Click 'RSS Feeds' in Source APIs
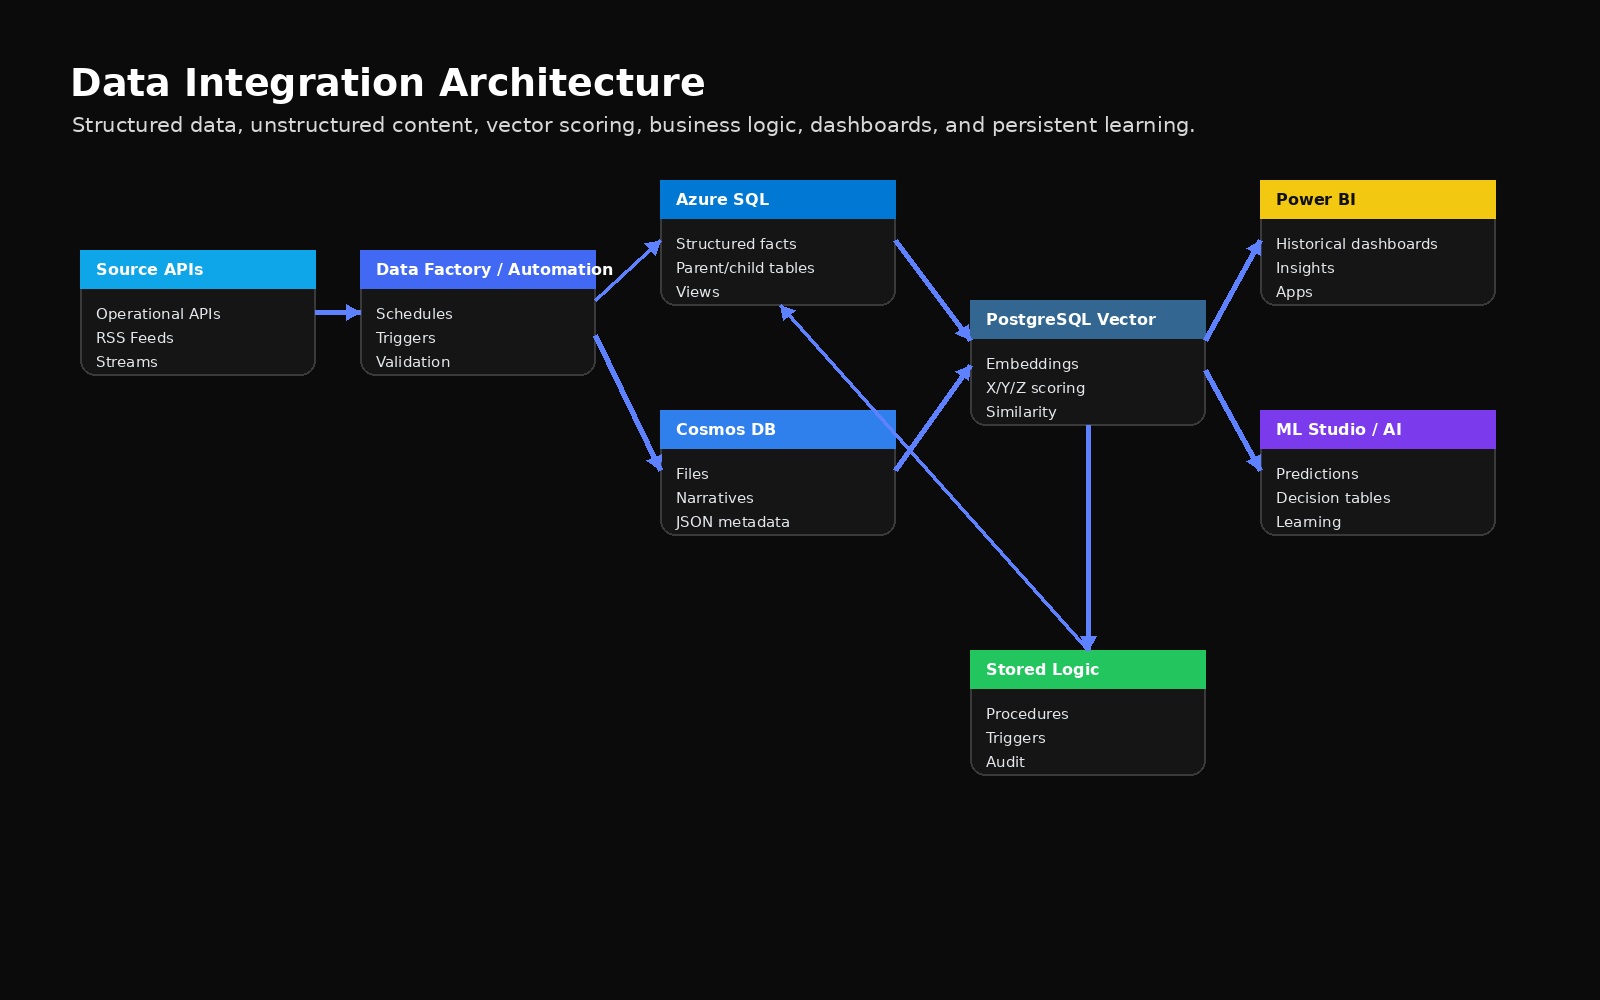 point(135,338)
